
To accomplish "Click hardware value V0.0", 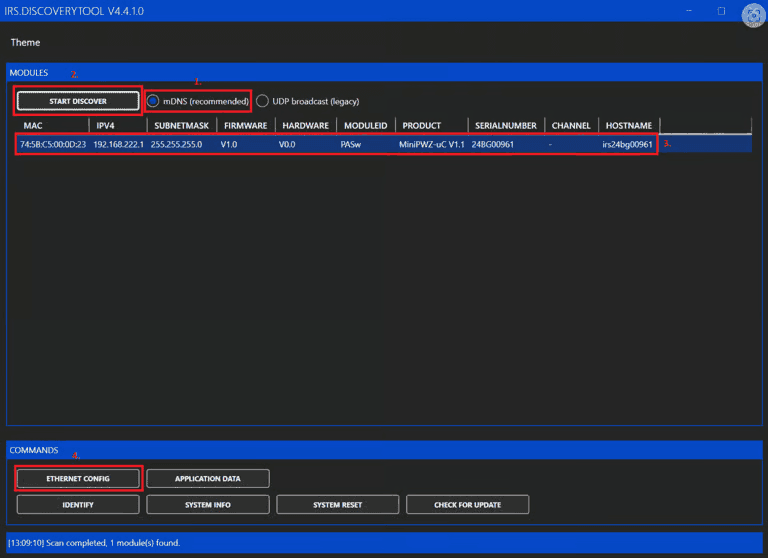I will click(287, 144).
